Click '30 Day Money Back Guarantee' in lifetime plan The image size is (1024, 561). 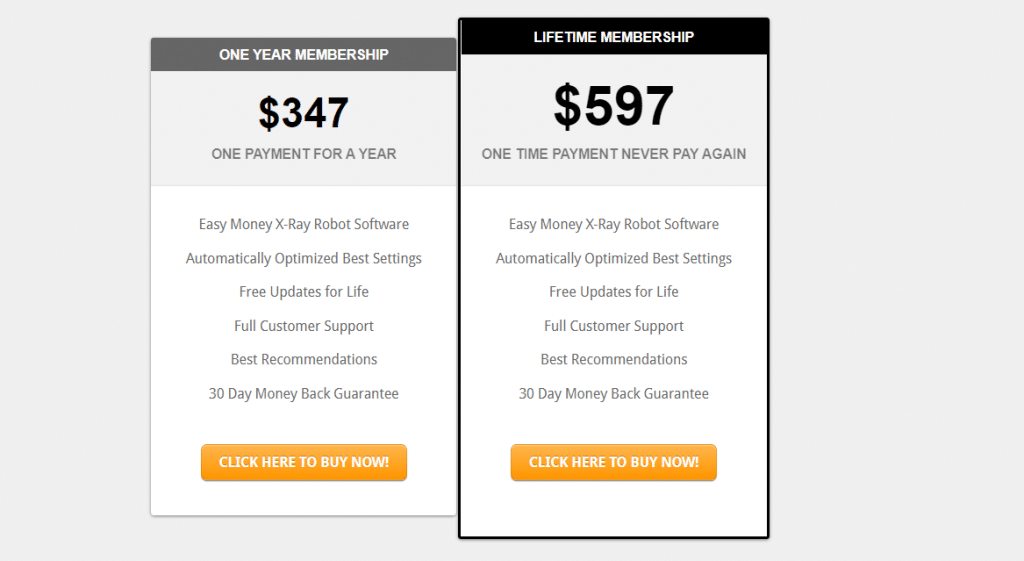[x=613, y=394]
